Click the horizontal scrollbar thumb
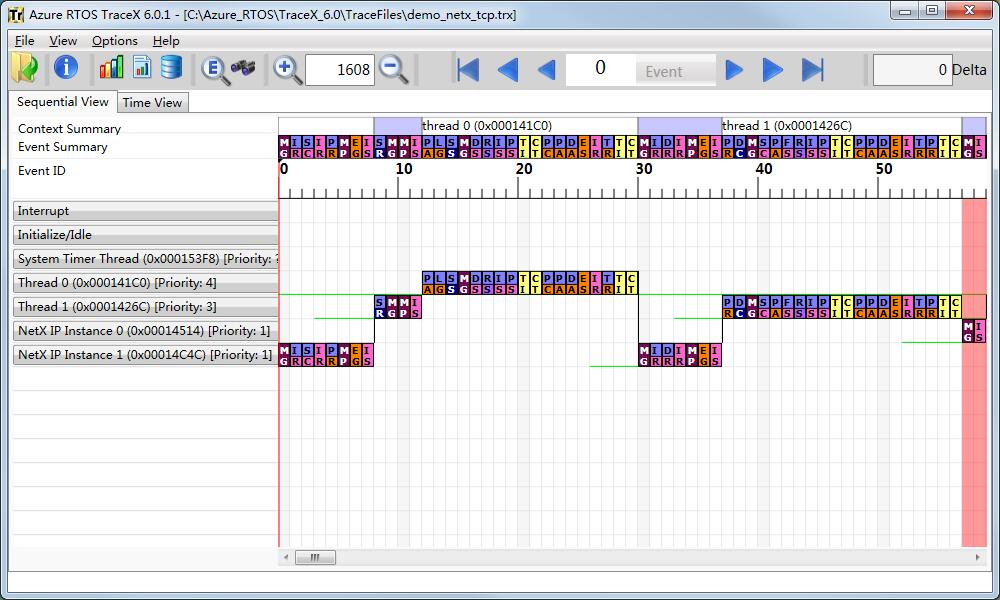 click(315, 557)
